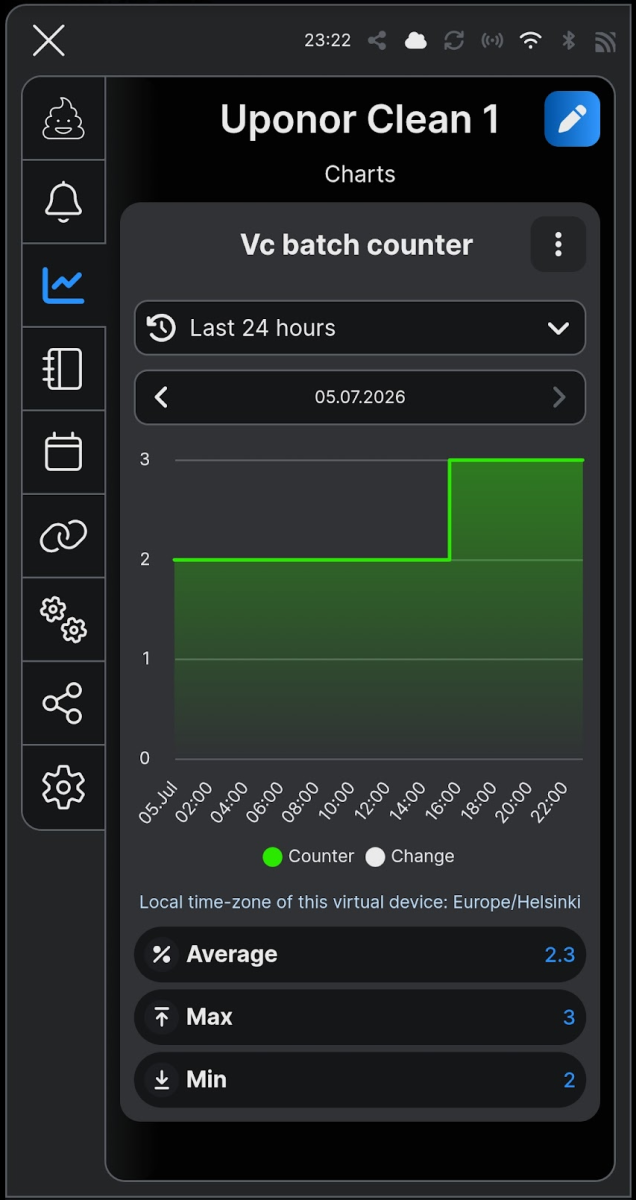Viewport: 636px width, 1200px height.
Task: Click the 05.Jul axis label
Action: click(158, 803)
